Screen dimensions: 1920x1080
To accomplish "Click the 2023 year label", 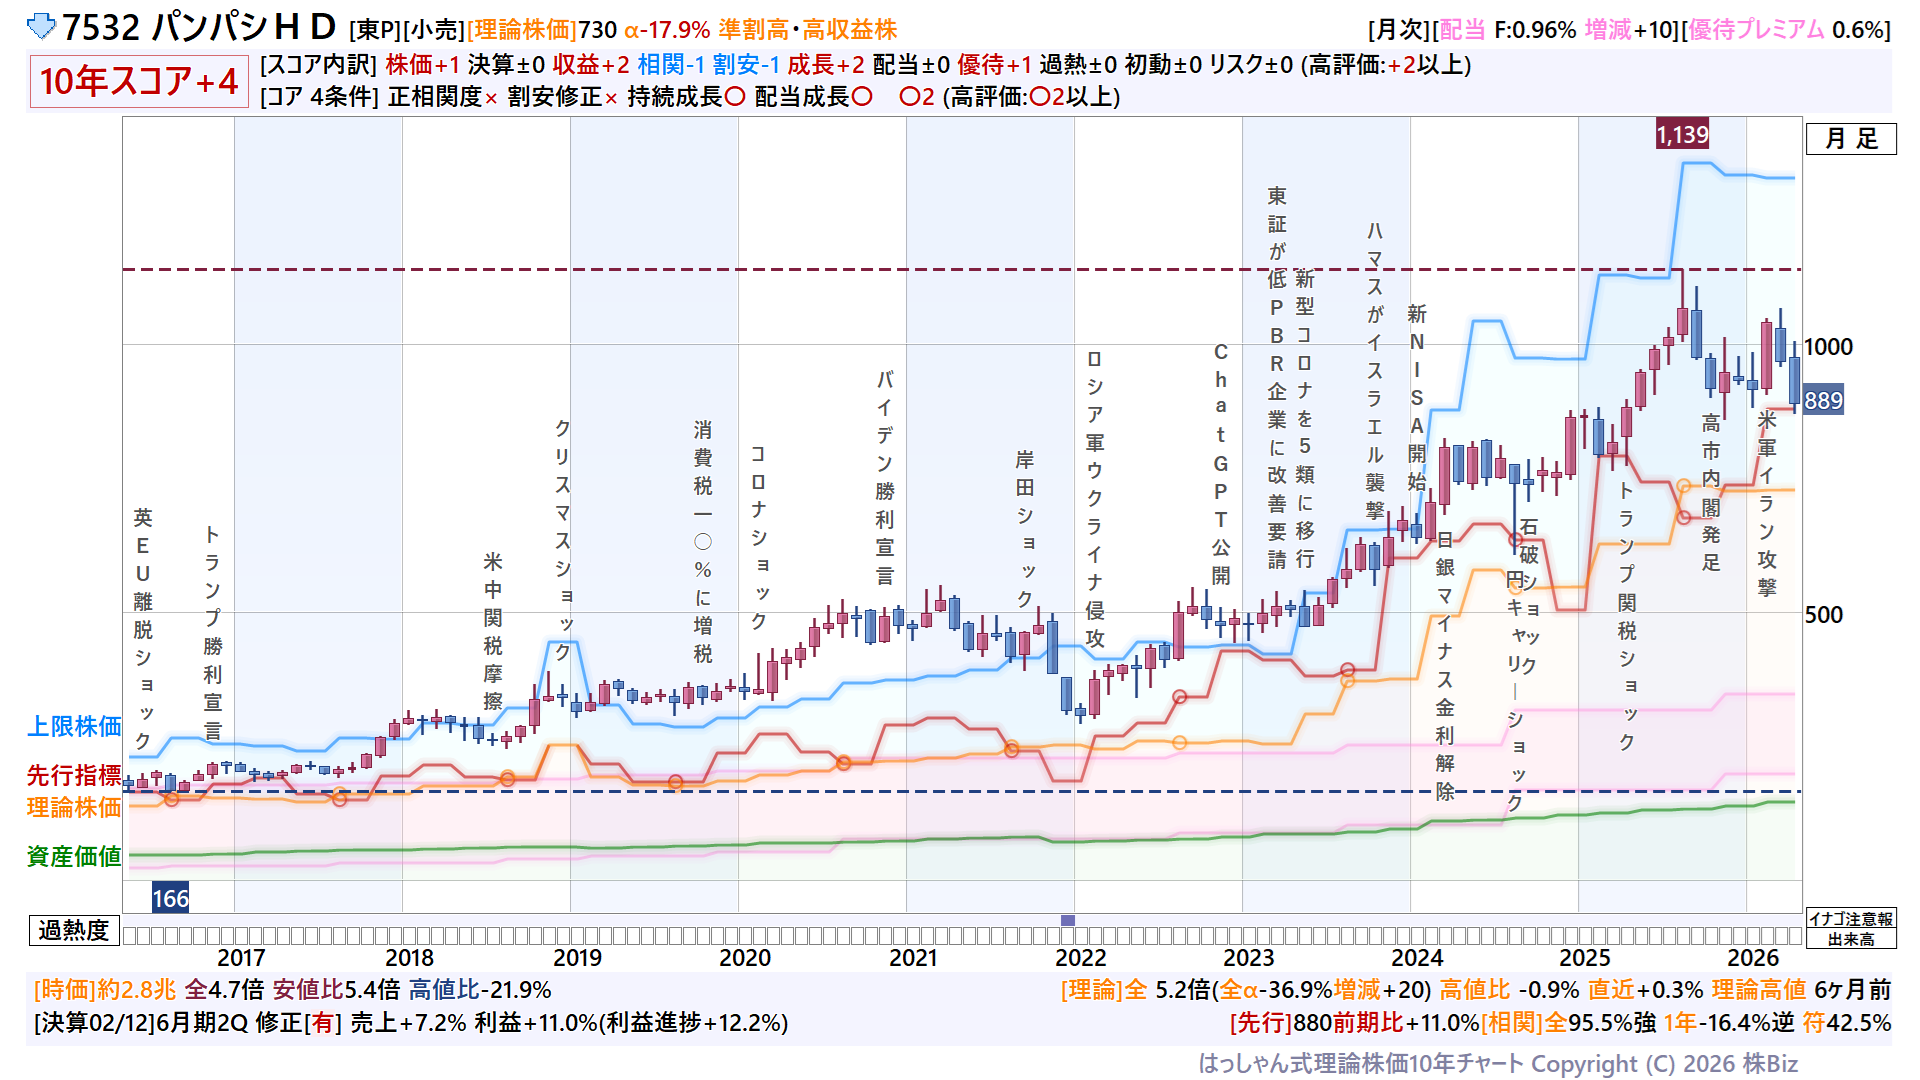I will pos(1249,958).
